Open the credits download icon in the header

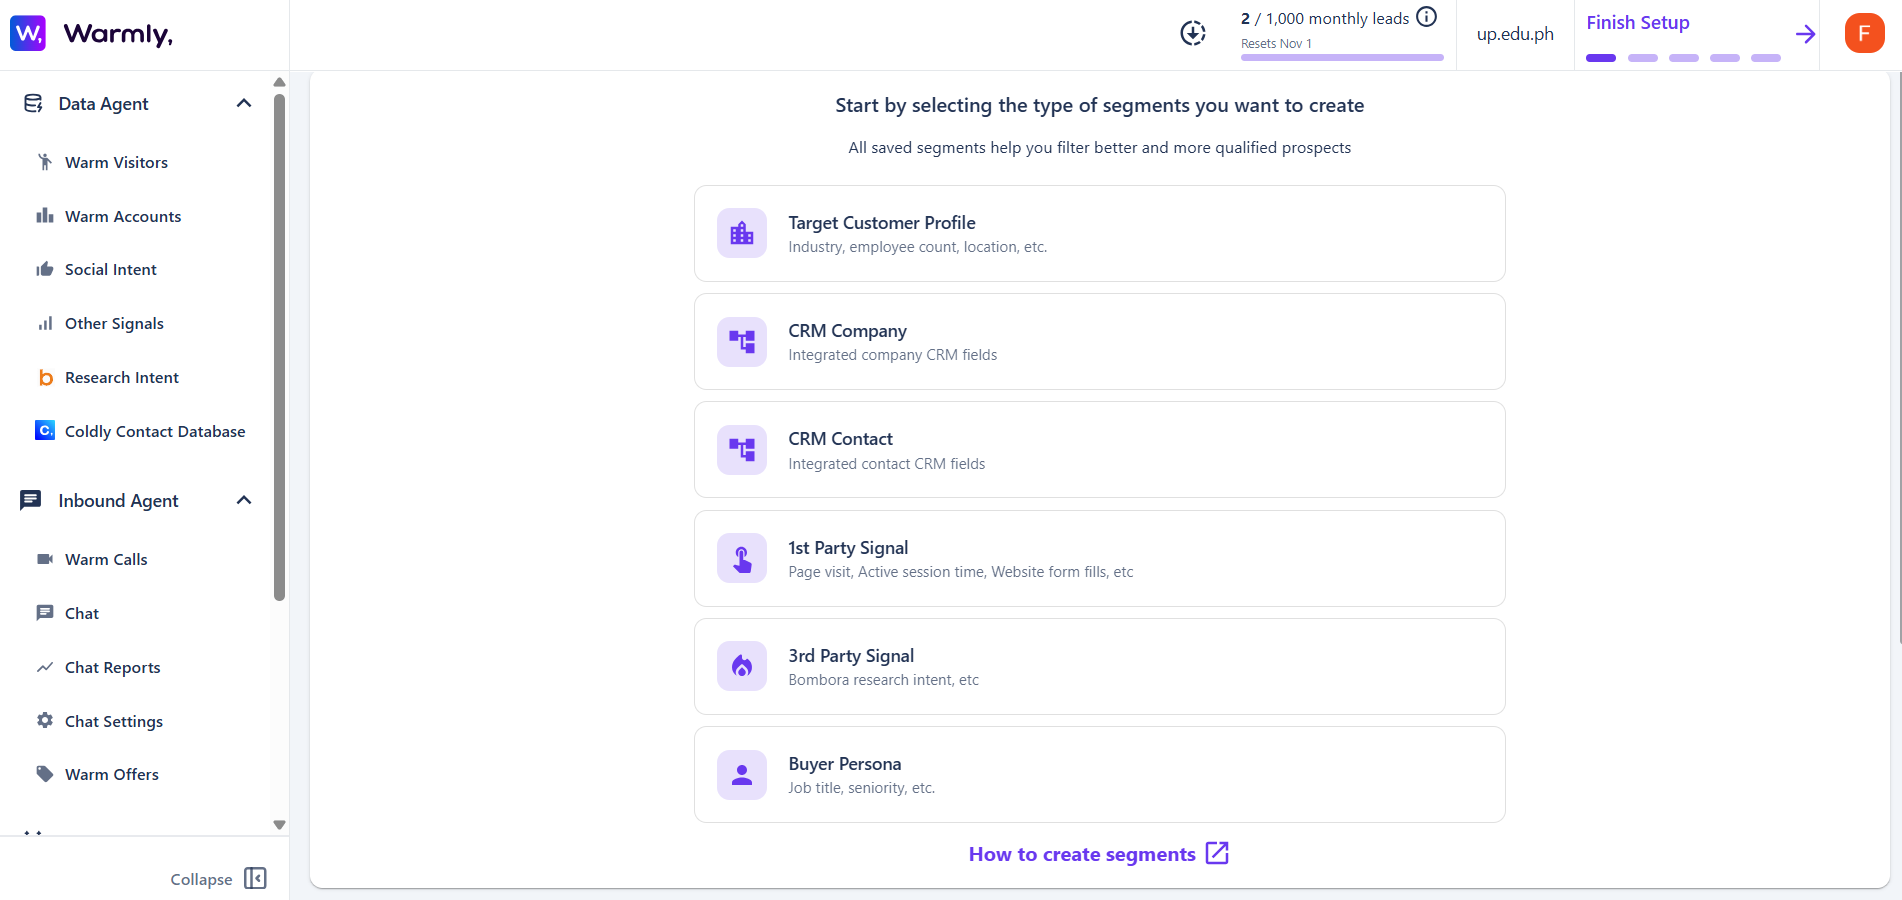coord(1192,33)
